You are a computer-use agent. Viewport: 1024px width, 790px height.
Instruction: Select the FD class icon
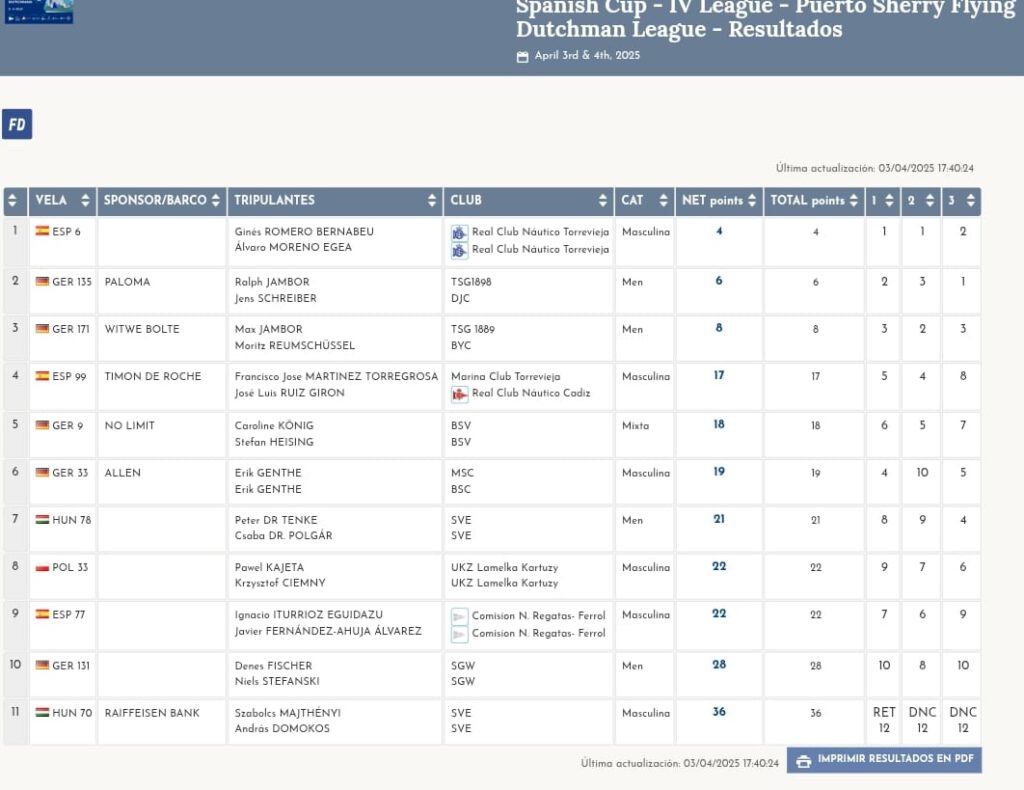coord(17,124)
